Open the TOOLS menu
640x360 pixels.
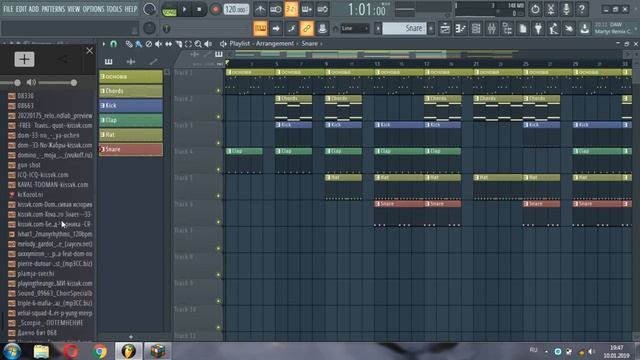[x=114, y=9]
